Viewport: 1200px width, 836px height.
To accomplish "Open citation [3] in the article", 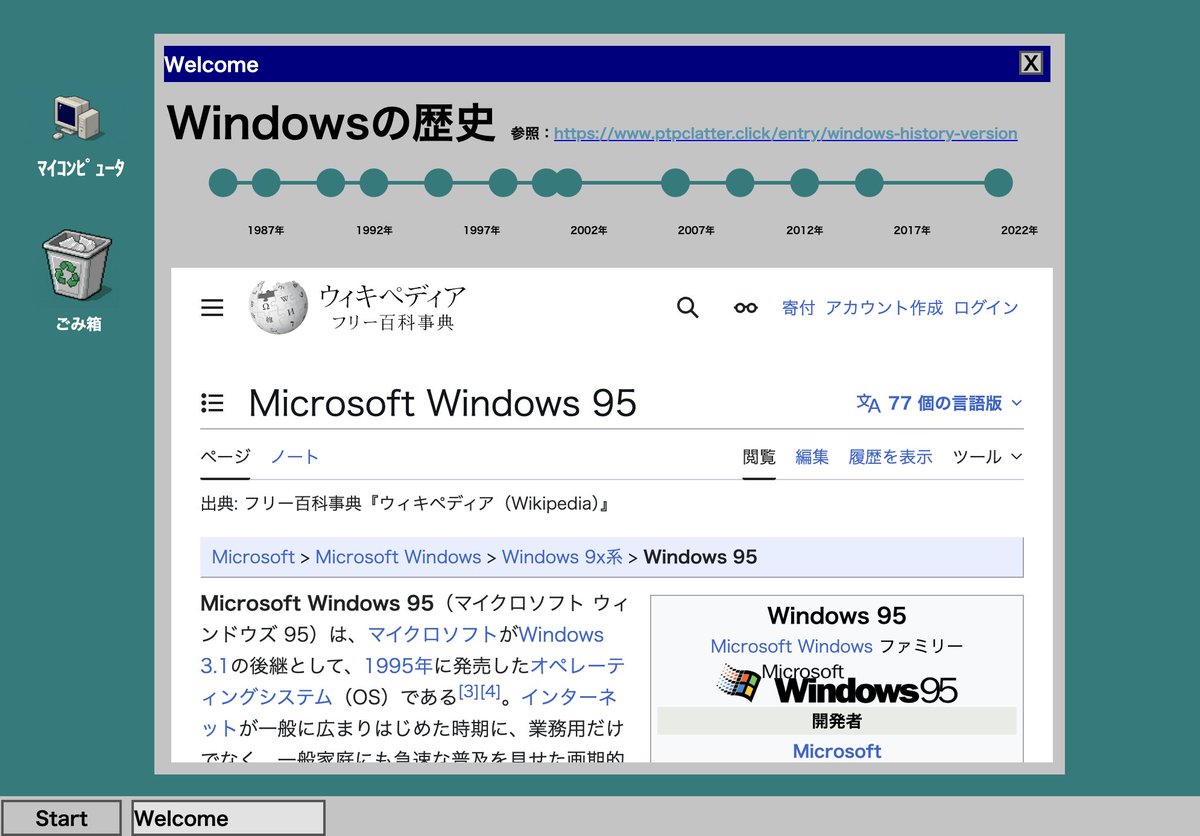I will tap(469, 691).
